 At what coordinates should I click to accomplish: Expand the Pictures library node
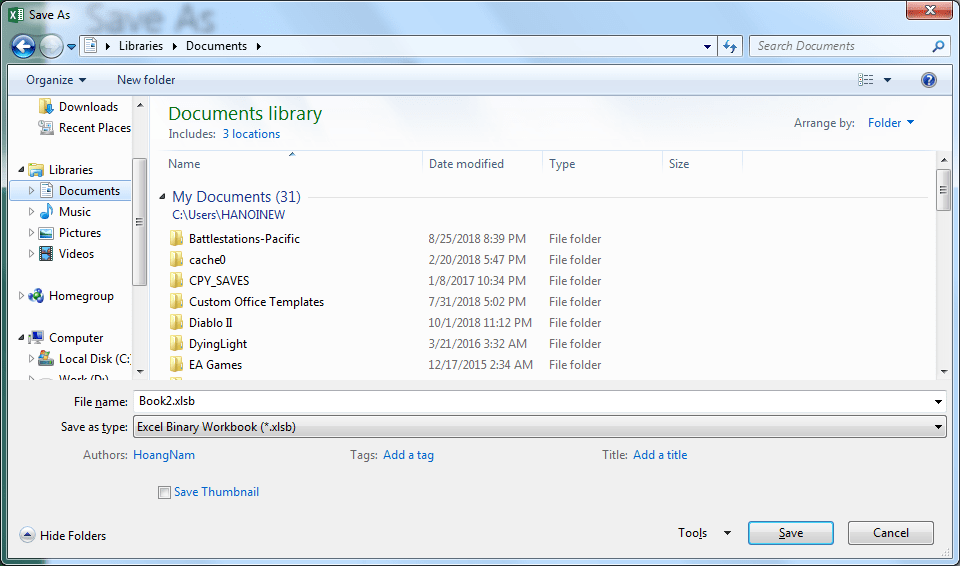point(31,233)
